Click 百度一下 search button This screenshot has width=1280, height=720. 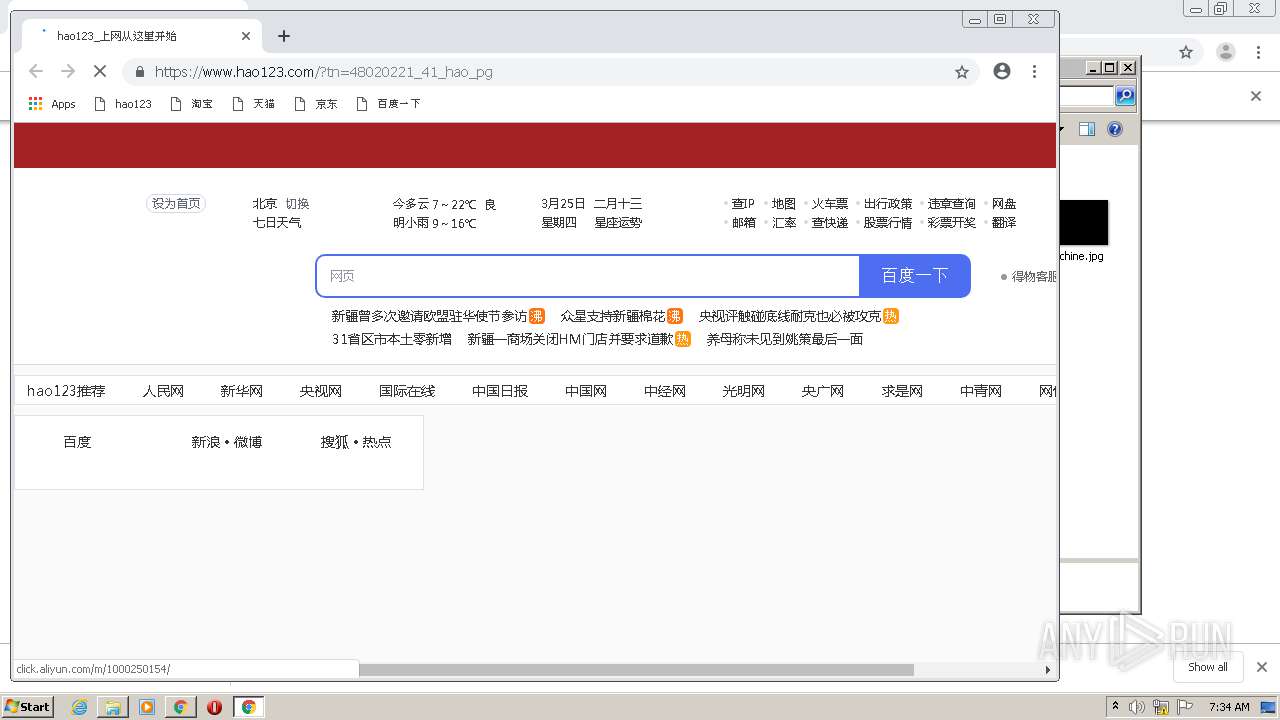click(x=915, y=276)
